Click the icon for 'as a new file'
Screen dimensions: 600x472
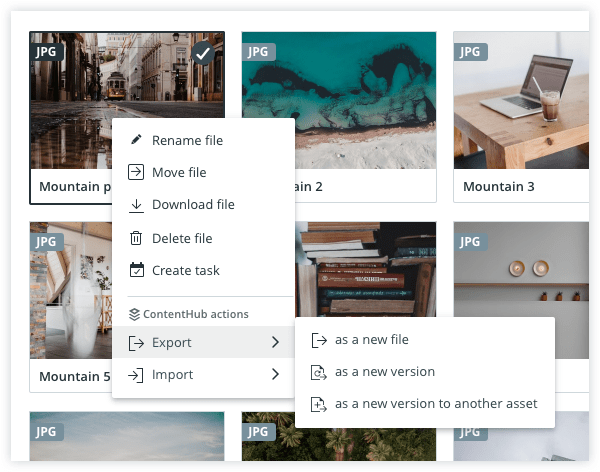point(319,340)
